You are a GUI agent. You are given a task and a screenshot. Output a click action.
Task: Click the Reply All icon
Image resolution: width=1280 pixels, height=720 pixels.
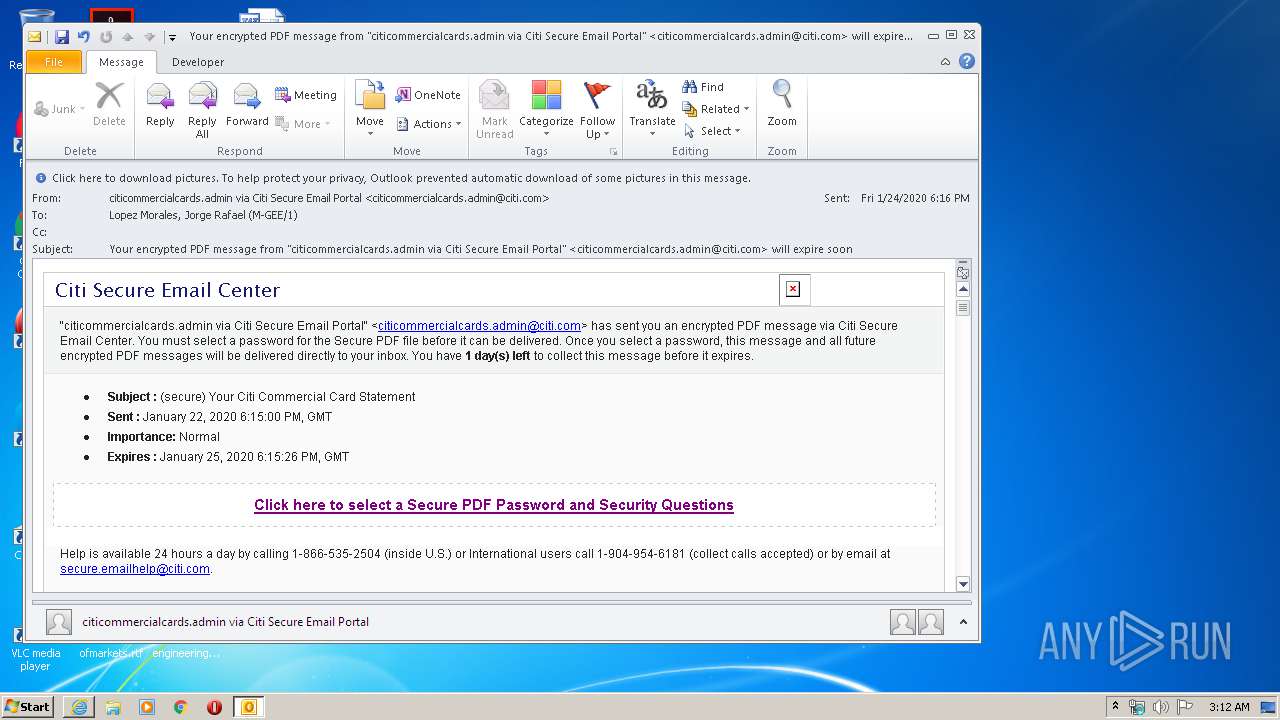(x=202, y=110)
